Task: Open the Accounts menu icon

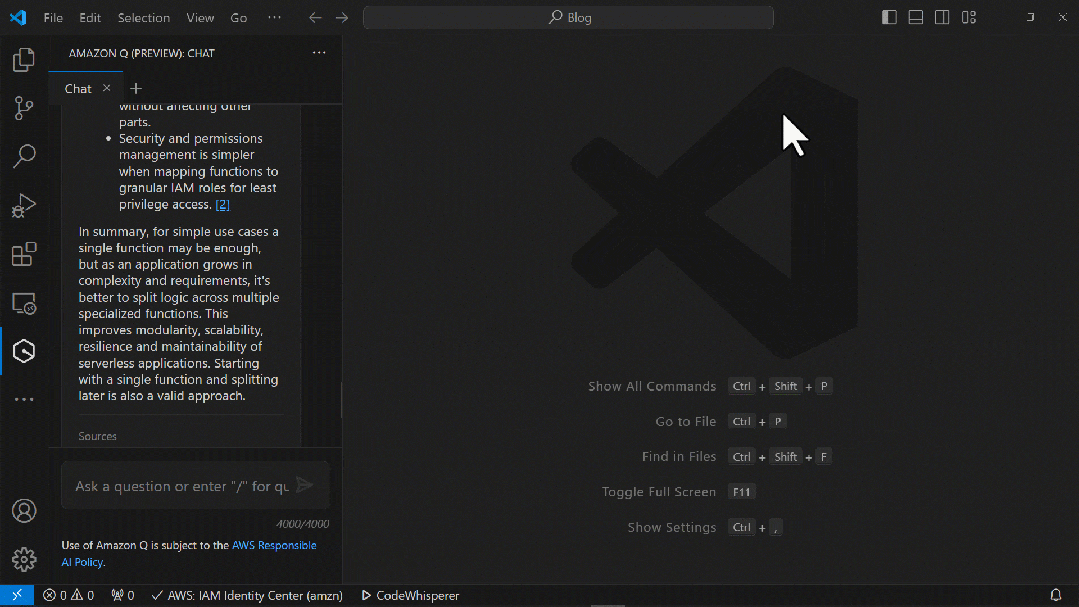Action: click(23, 511)
